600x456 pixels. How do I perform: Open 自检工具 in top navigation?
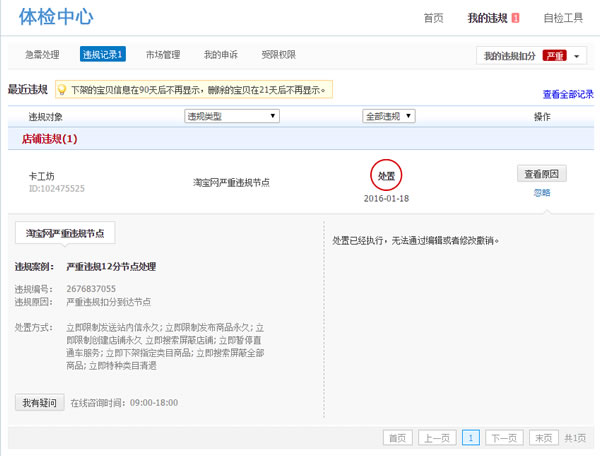[561, 18]
